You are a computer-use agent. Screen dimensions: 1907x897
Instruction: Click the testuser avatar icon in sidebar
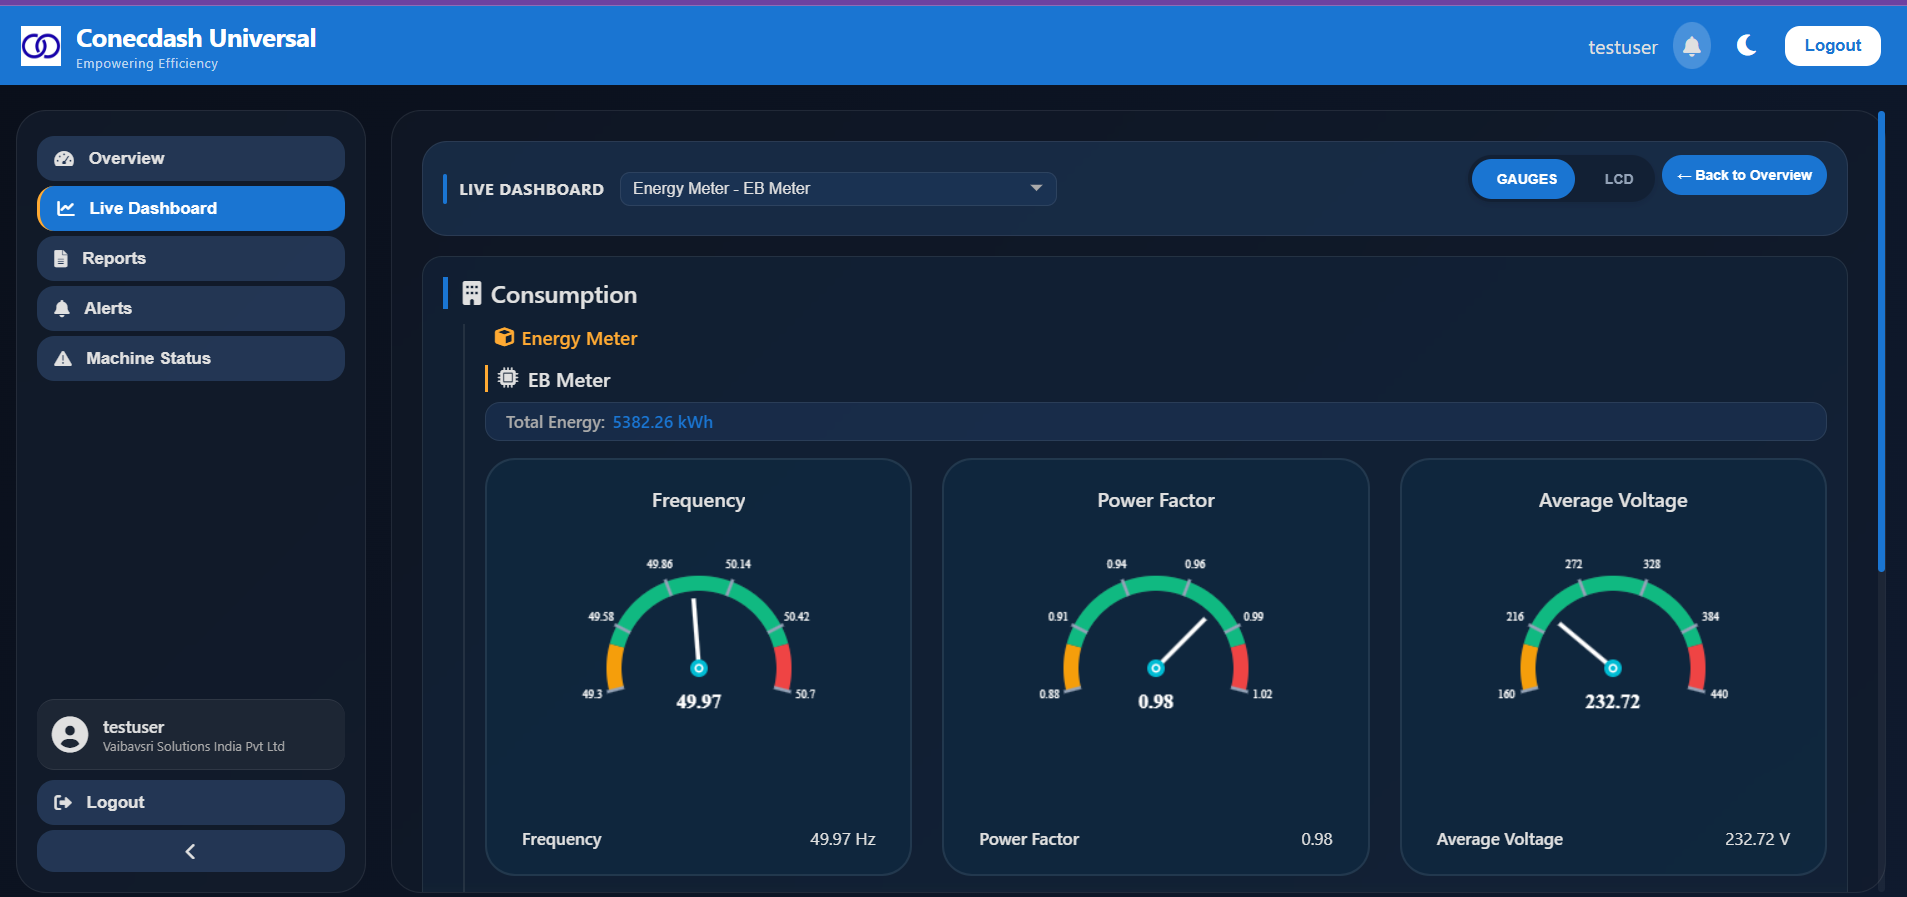pos(70,734)
